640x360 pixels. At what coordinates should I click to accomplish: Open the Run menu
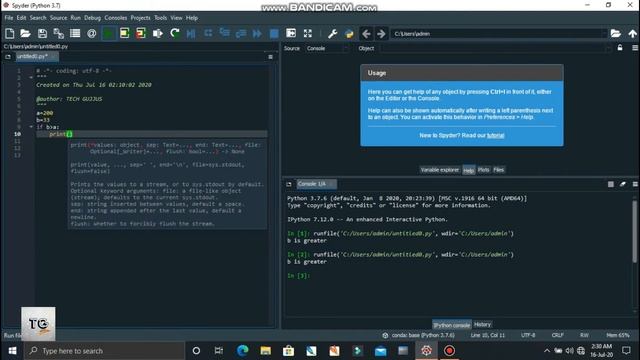76,18
